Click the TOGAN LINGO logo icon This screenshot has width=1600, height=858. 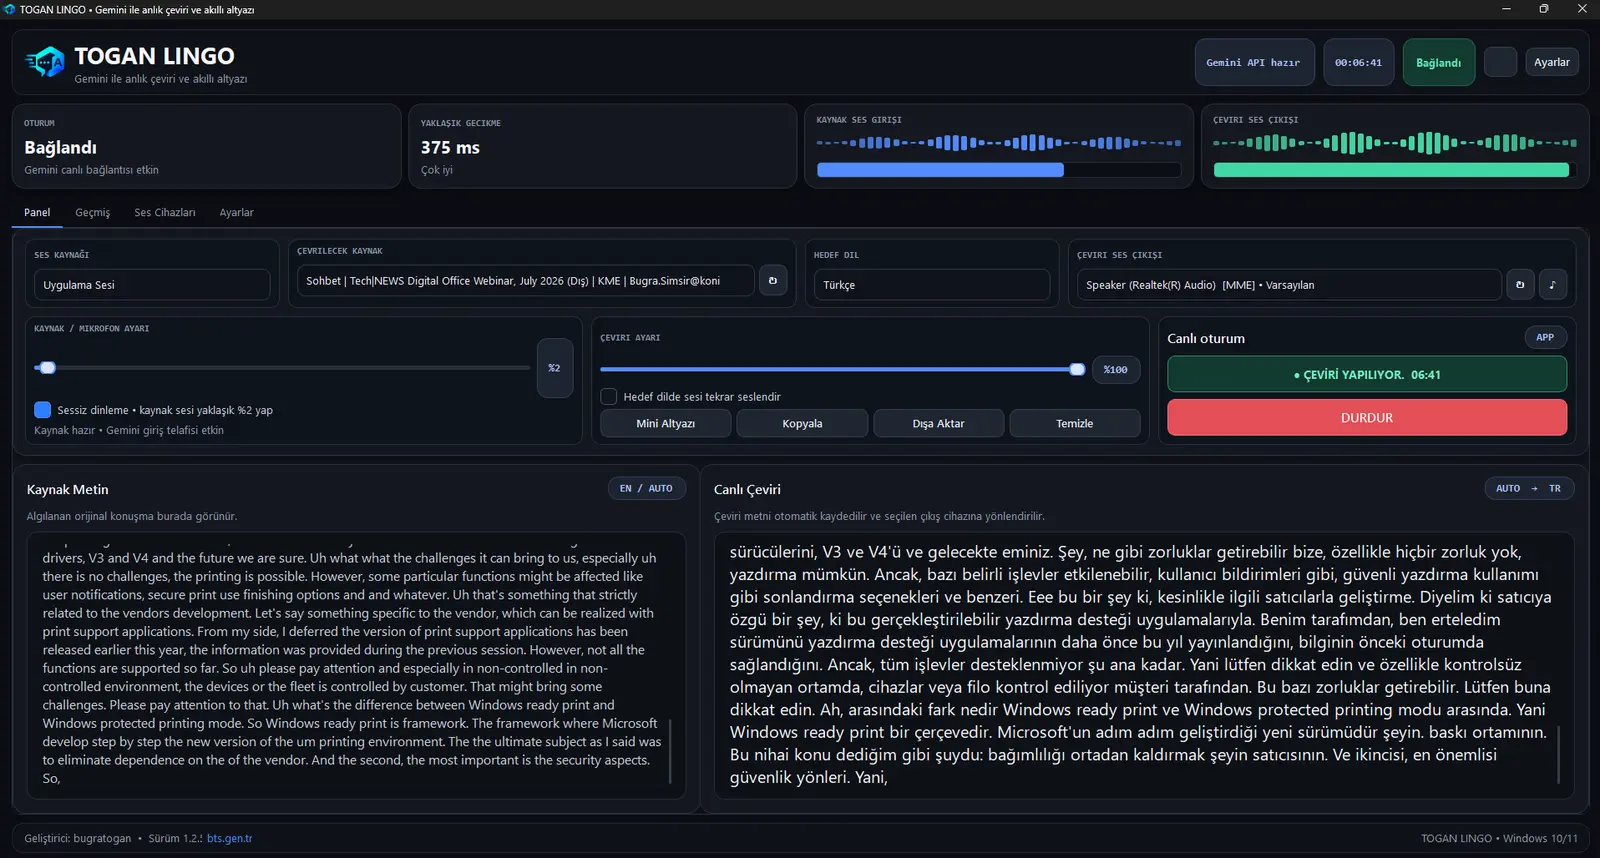[x=45, y=63]
